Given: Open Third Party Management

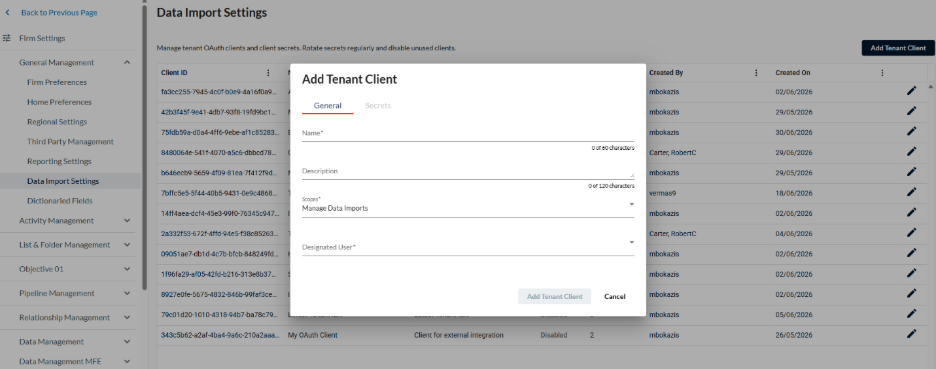Looking at the screenshot, I should (x=70, y=142).
